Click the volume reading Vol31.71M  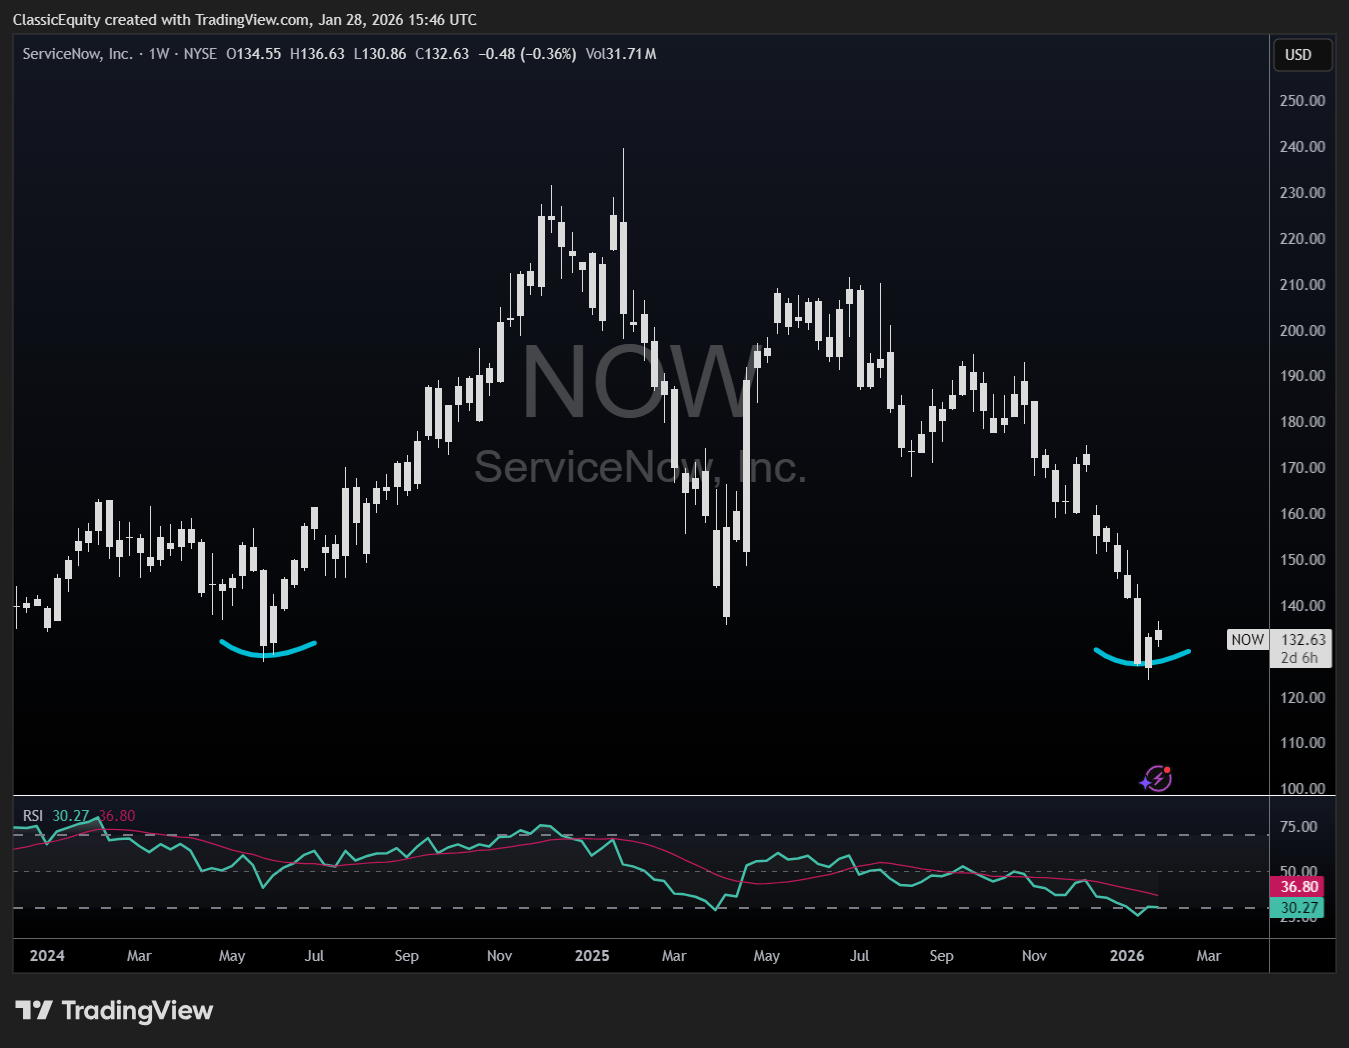point(621,54)
